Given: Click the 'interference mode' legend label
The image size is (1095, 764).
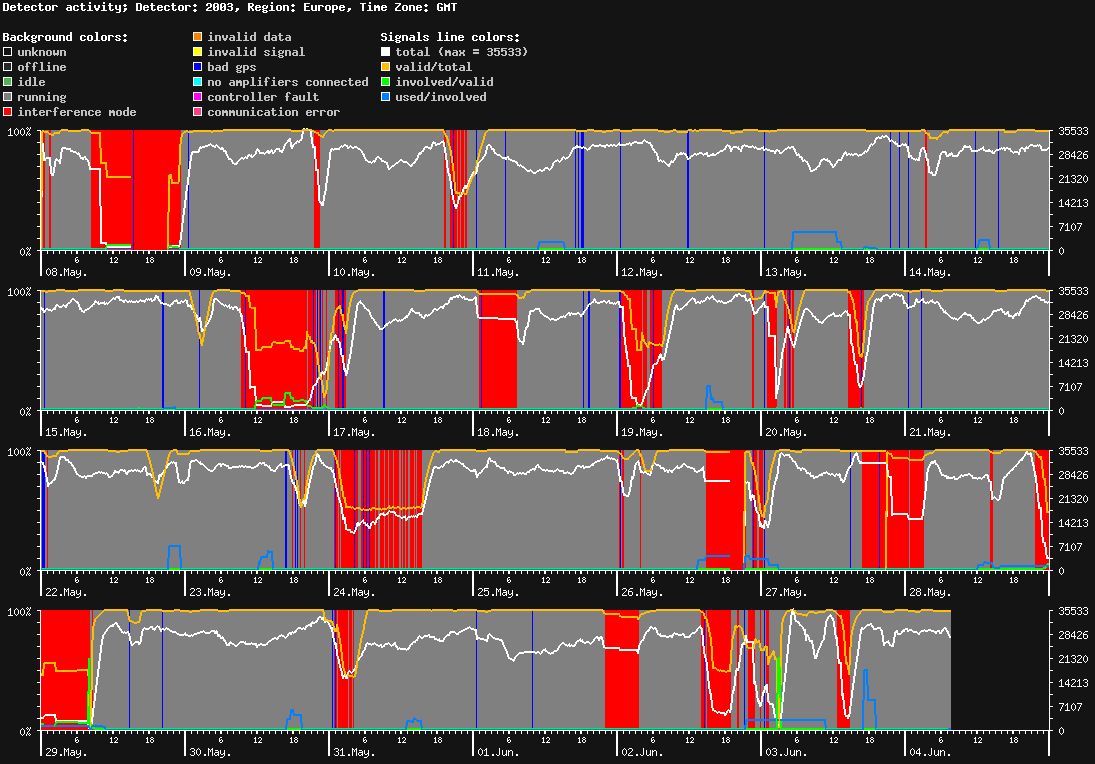Looking at the screenshot, I should [x=77, y=112].
